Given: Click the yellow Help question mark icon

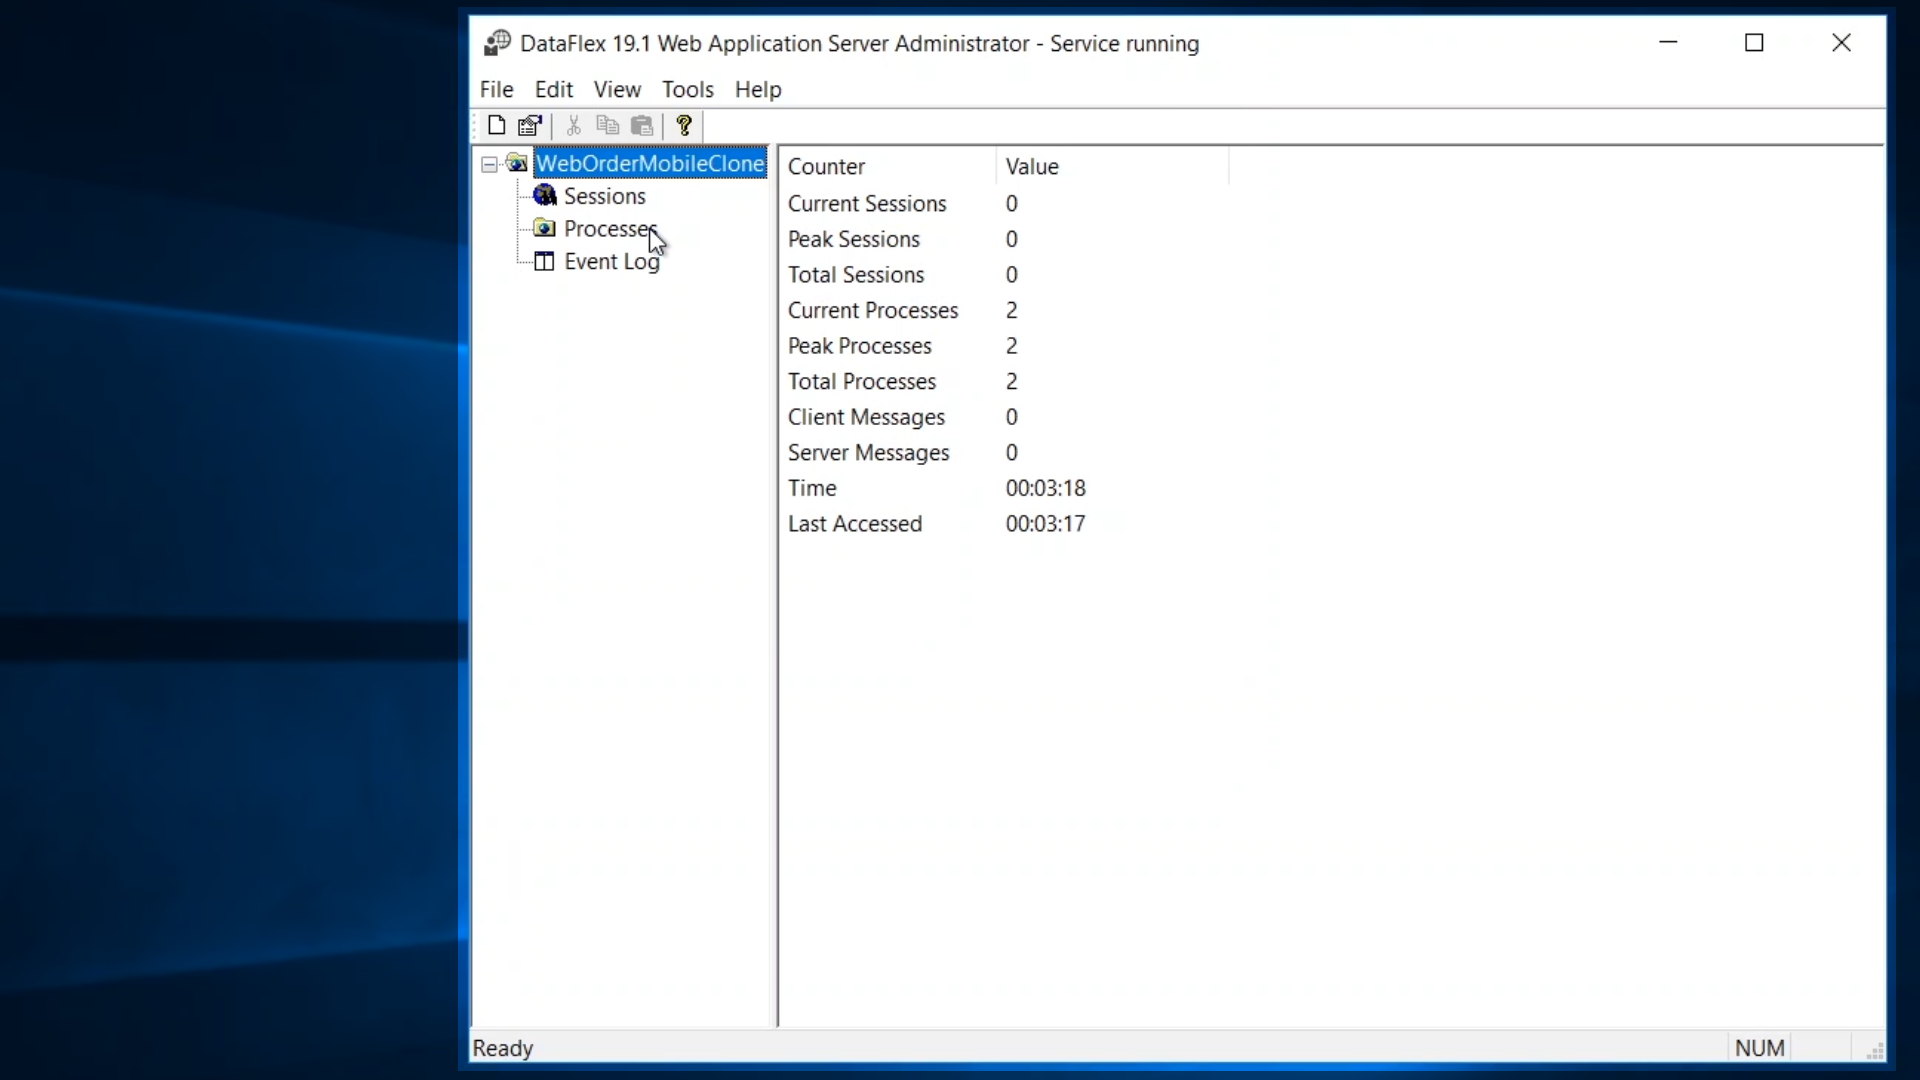Looking at the screenshot, I should (684, 125).
